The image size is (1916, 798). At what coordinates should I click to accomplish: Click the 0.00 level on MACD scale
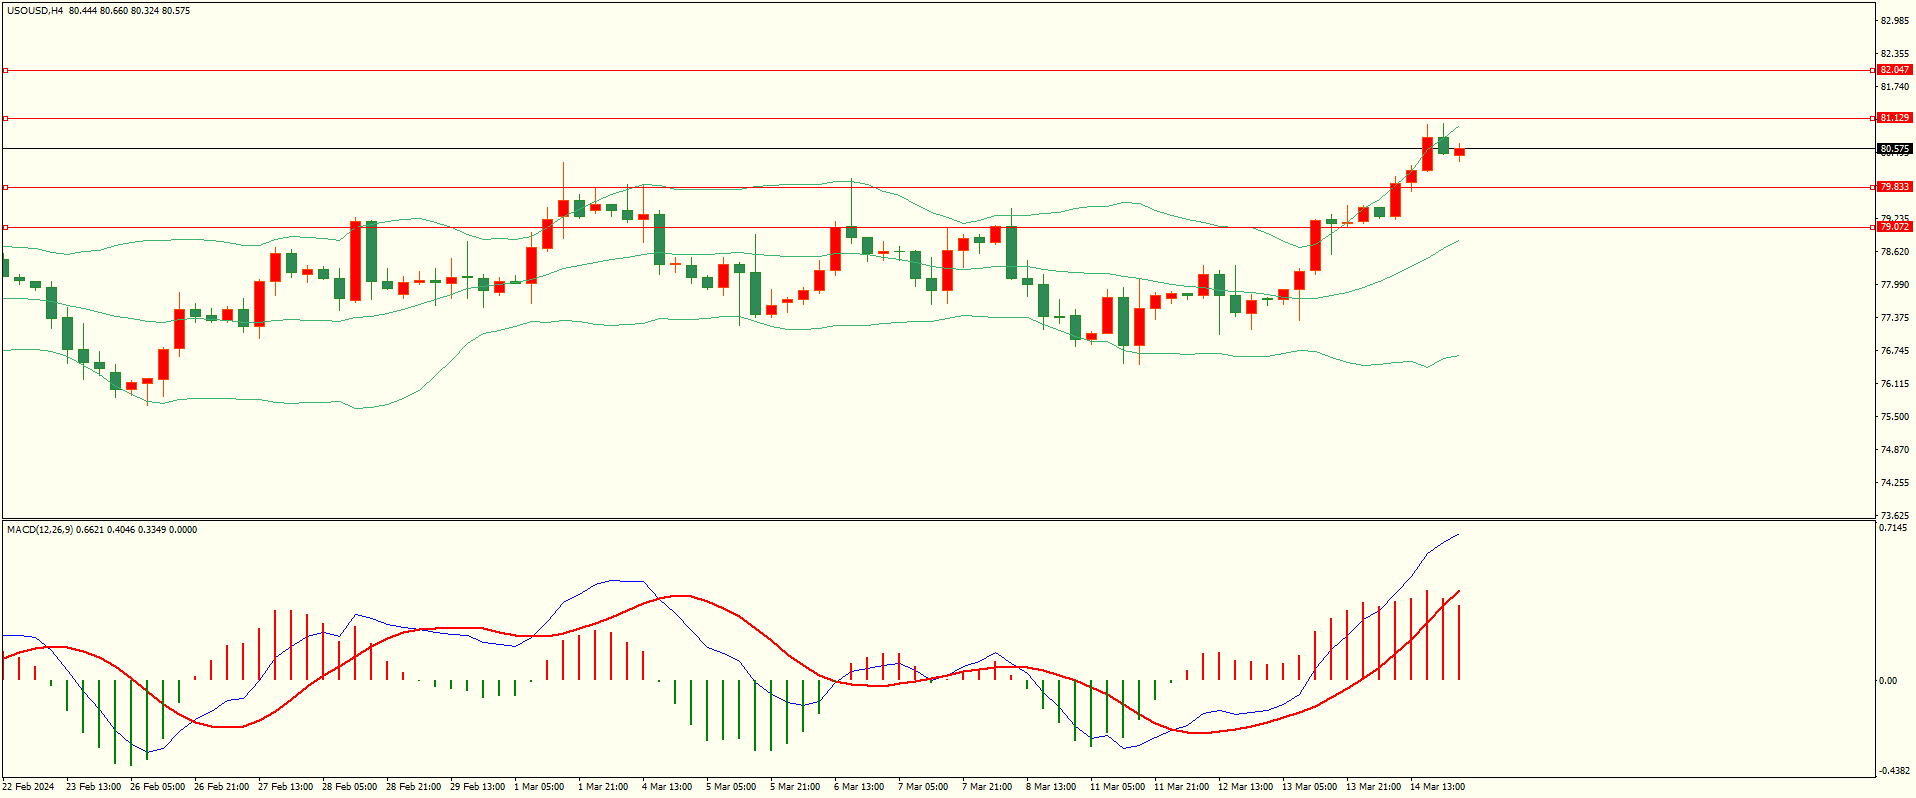[1887, 681]
